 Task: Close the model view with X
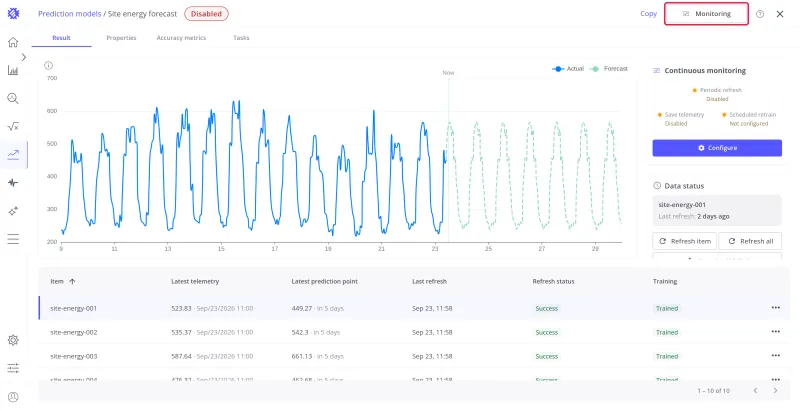point(780,14)
